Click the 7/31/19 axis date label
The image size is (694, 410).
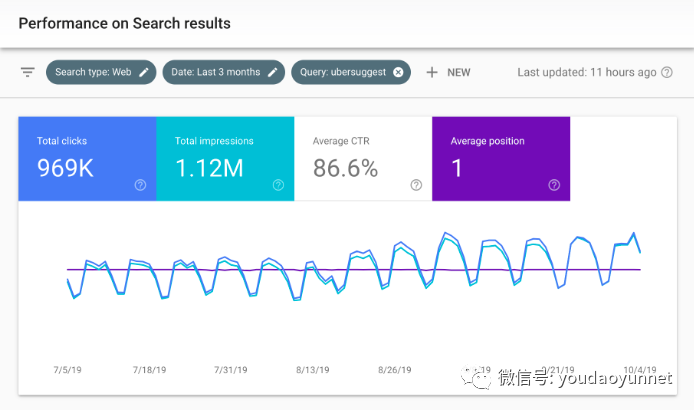point(231,370)
